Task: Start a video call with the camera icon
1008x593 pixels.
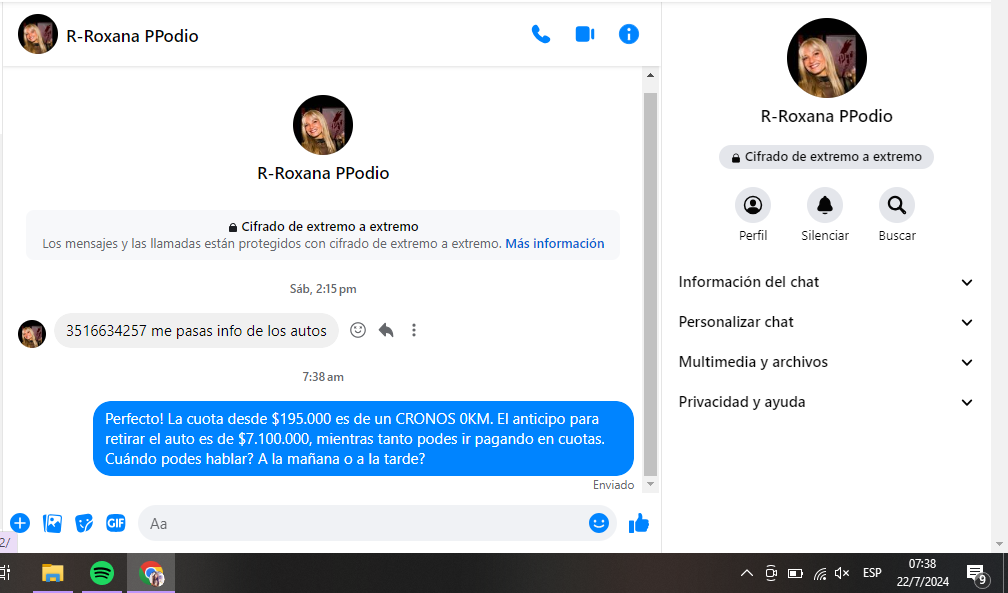Action: (585, 35)
